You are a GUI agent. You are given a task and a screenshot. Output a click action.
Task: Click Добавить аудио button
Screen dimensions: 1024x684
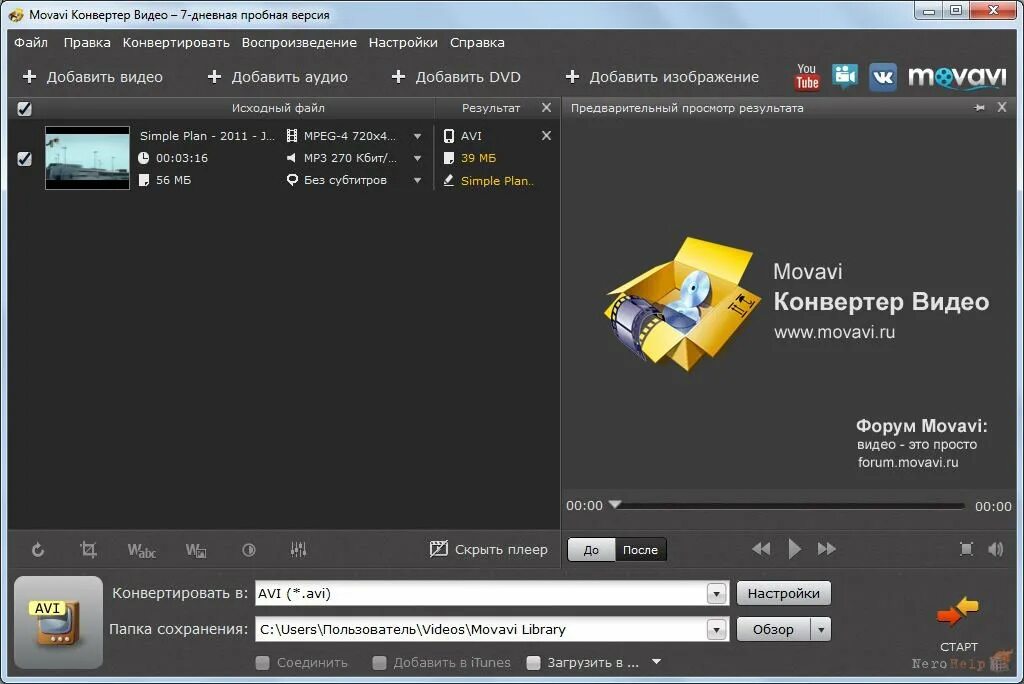point(278,77)
